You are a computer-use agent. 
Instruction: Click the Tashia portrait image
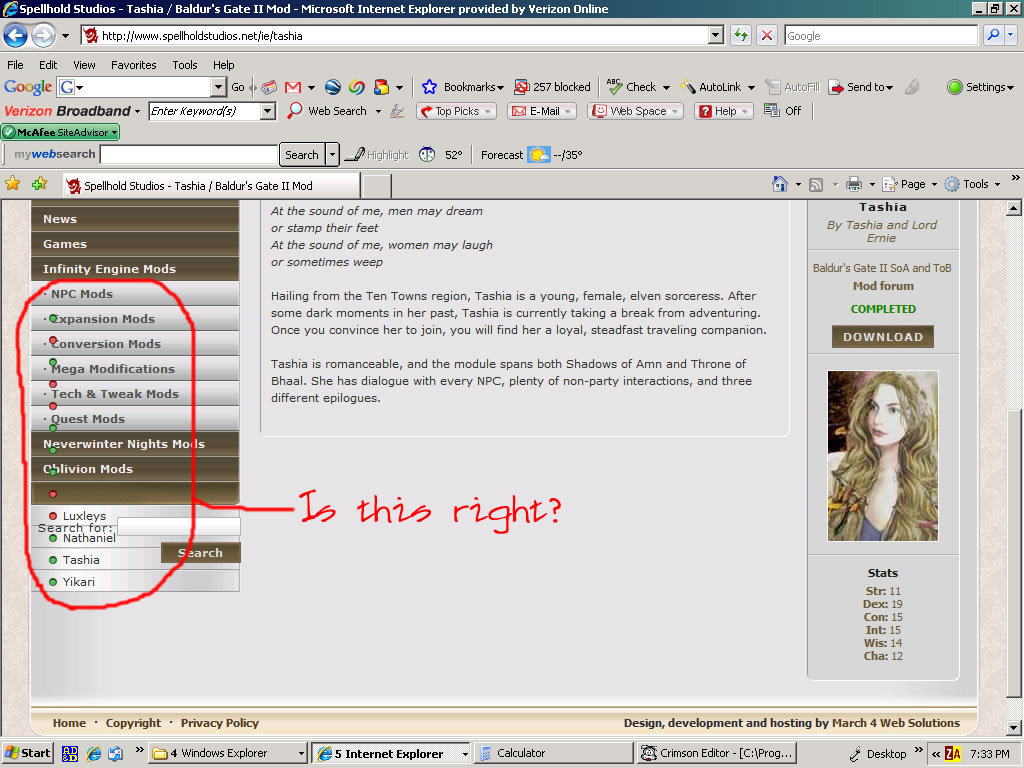click(x=882, y=456)
